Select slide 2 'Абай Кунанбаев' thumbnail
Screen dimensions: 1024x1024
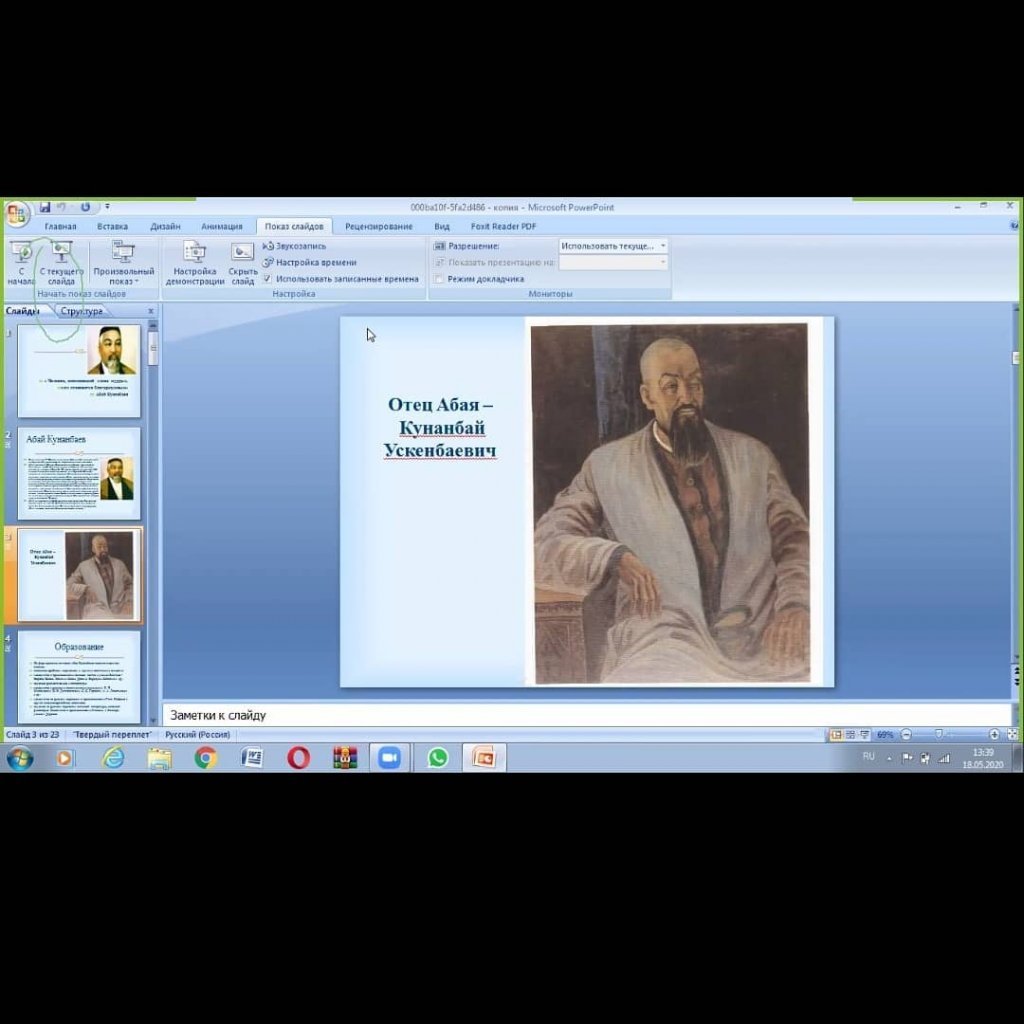pyautogui.click(x=79, y=473)
